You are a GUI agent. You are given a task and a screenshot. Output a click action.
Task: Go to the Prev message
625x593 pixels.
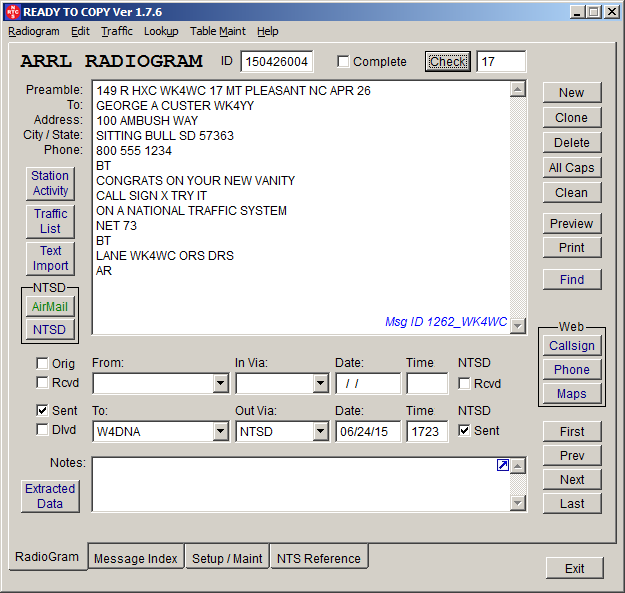coord(572,456)
